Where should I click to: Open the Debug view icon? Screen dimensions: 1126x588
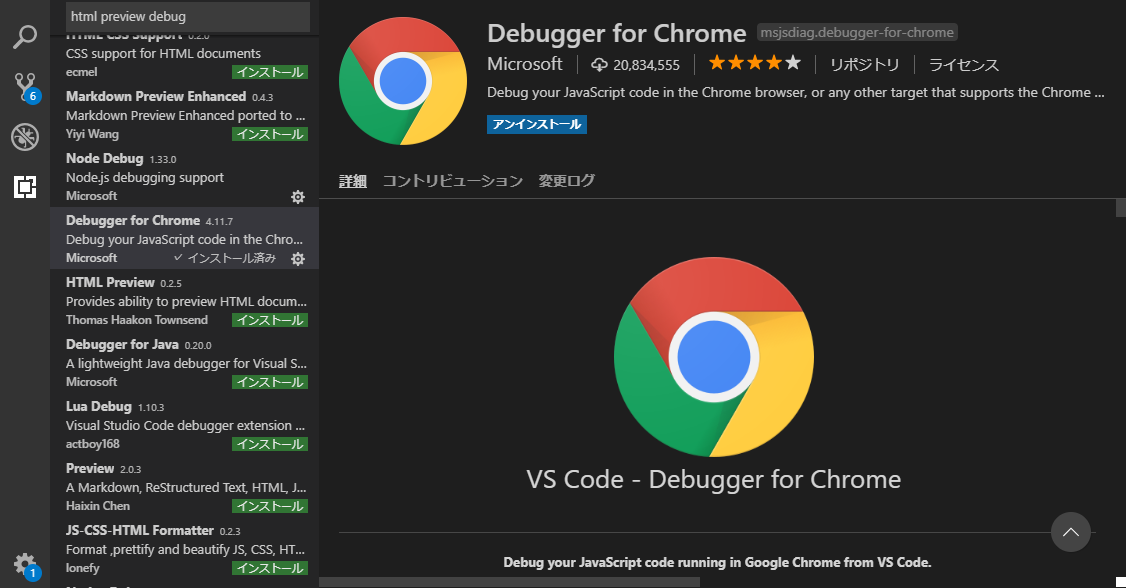(24, 137)
